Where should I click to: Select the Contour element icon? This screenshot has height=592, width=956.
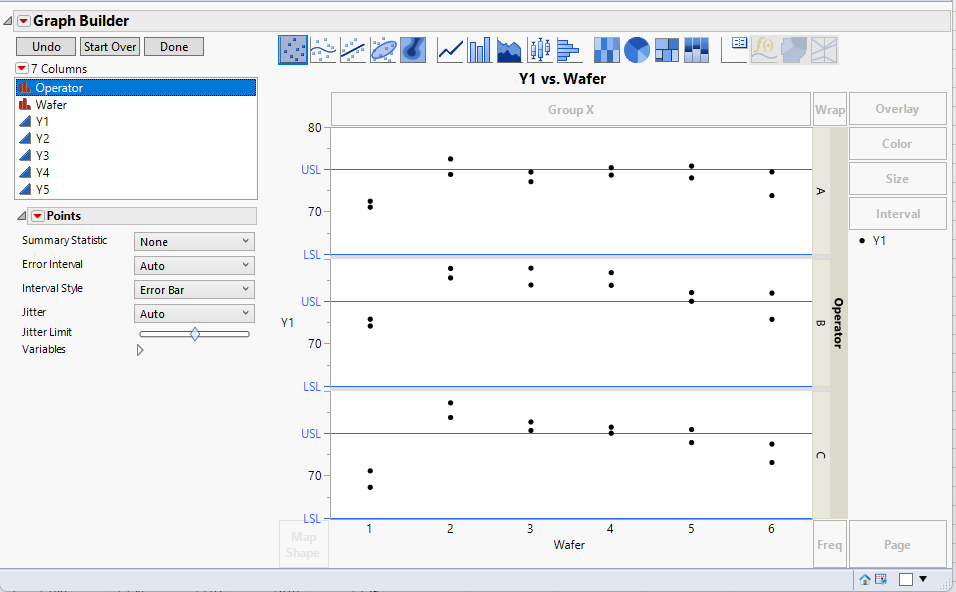413,49
